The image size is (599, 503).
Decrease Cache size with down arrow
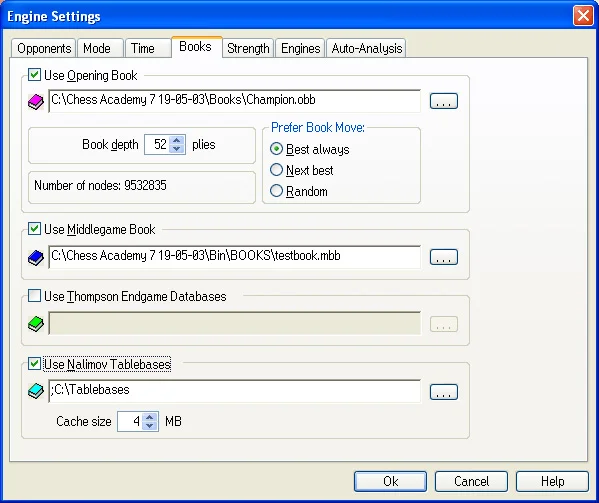[x=150, y=425]
